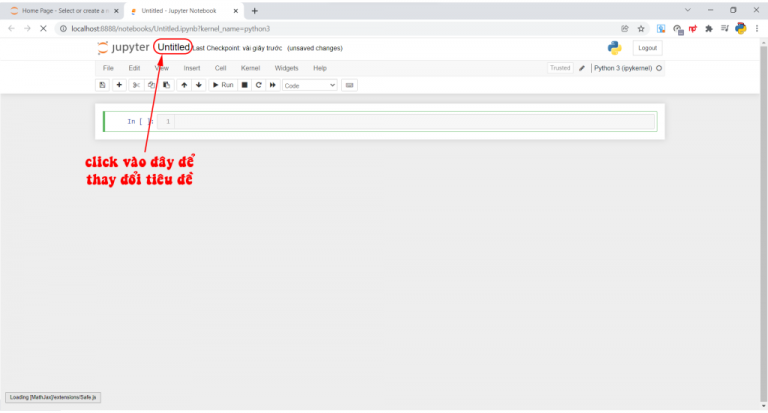Click the paste cells icon
Screen dimensions: 768x413
coord(166,85)
